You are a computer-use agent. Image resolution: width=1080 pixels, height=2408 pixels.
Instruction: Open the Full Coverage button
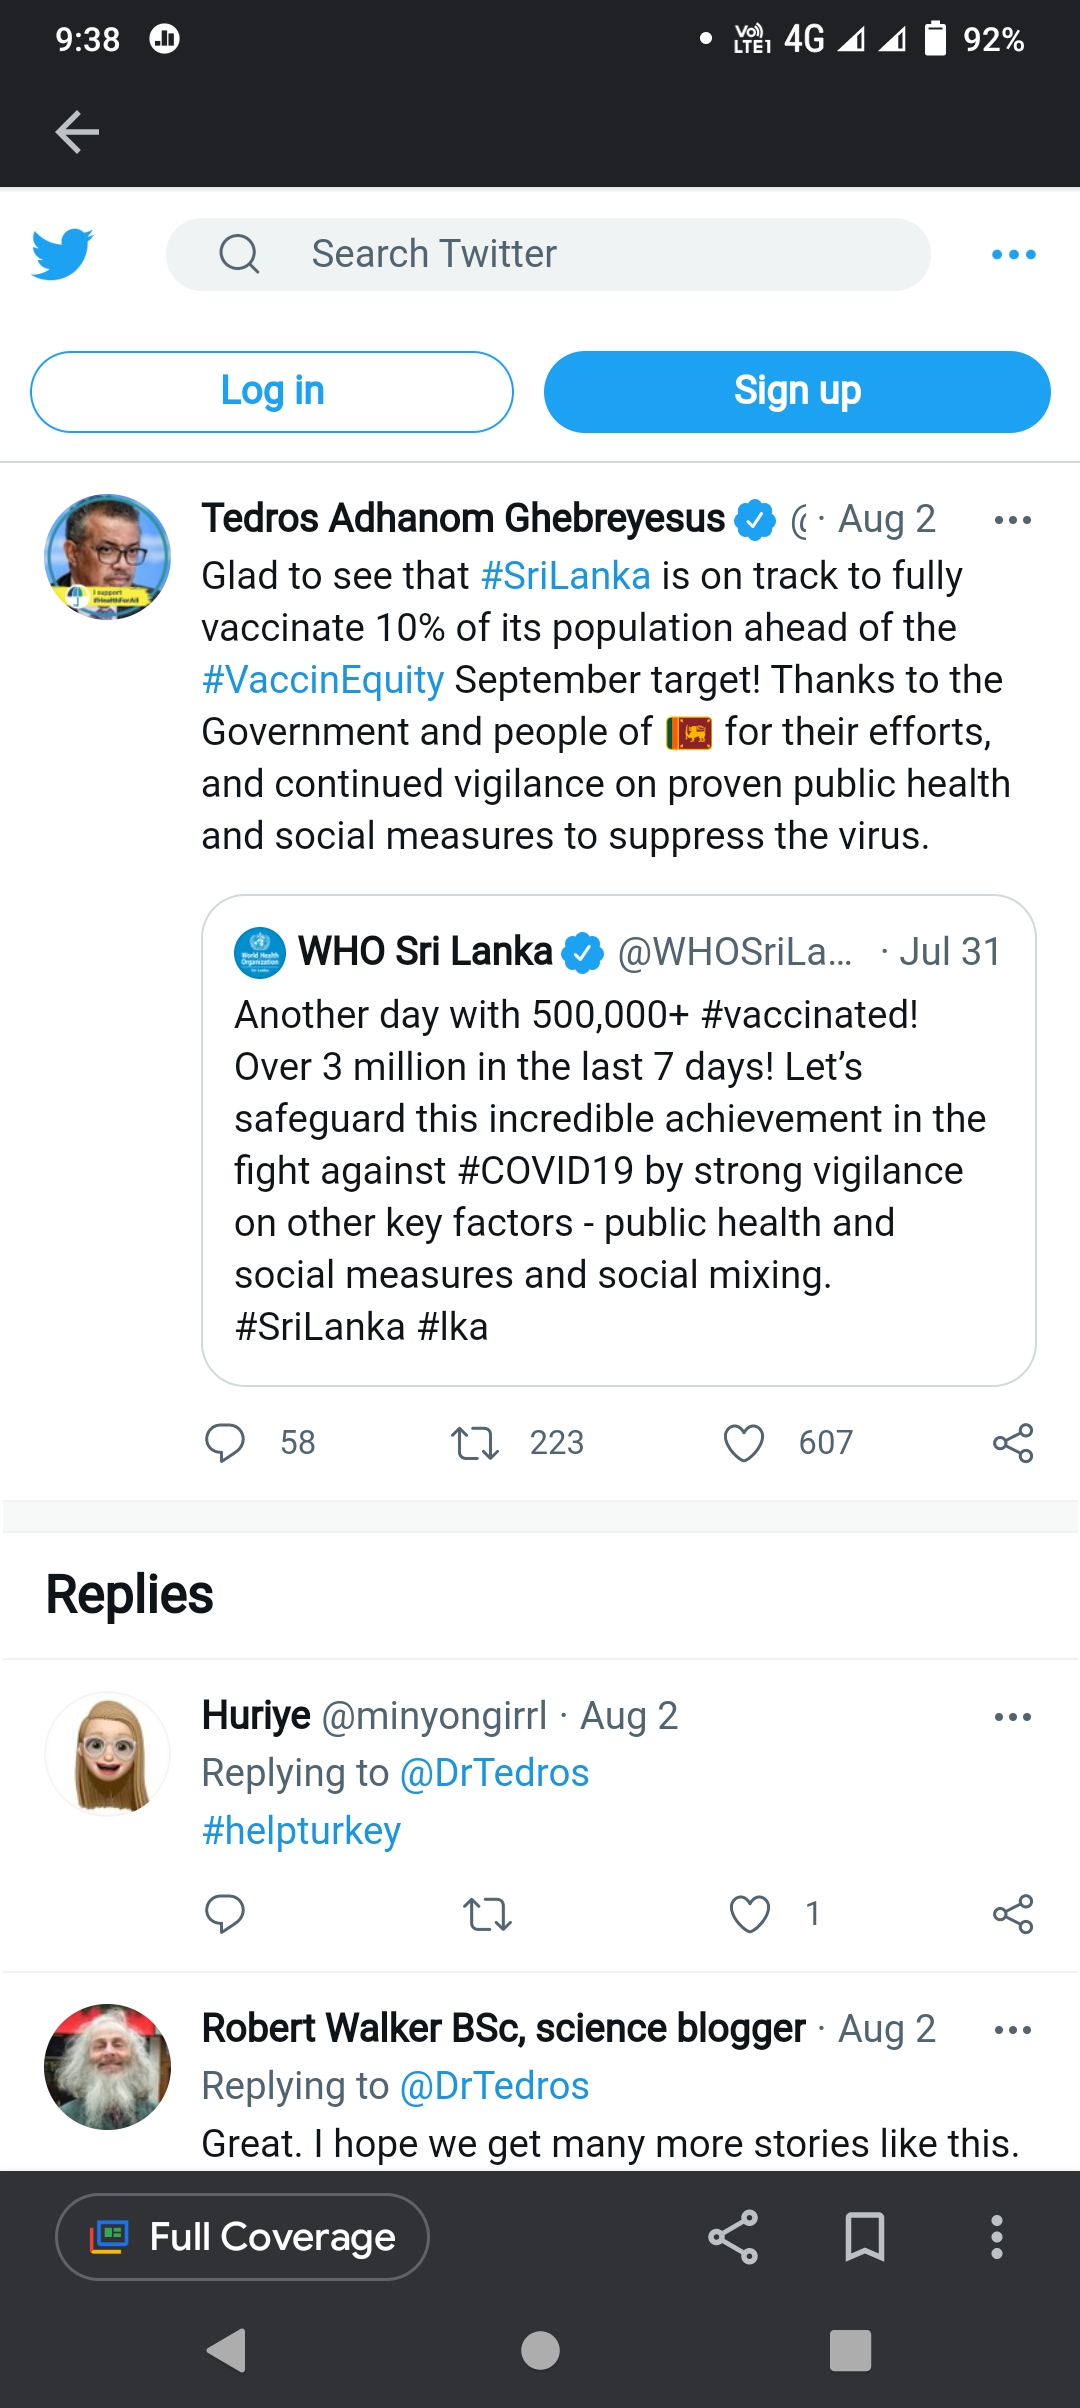[242, 2237]
